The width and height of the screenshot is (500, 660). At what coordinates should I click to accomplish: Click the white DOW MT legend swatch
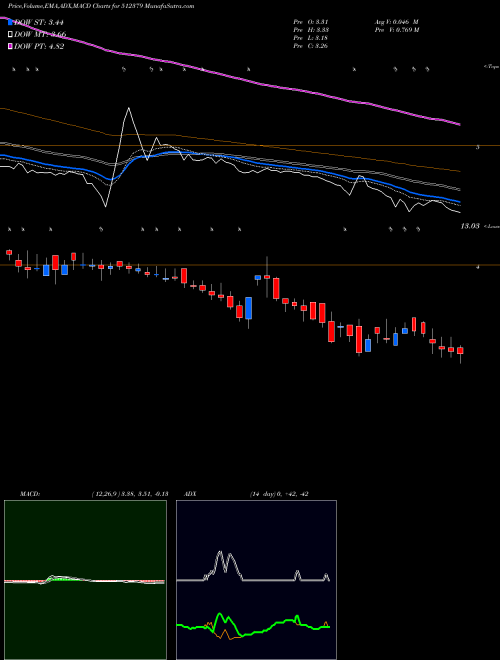coord(10,35)
